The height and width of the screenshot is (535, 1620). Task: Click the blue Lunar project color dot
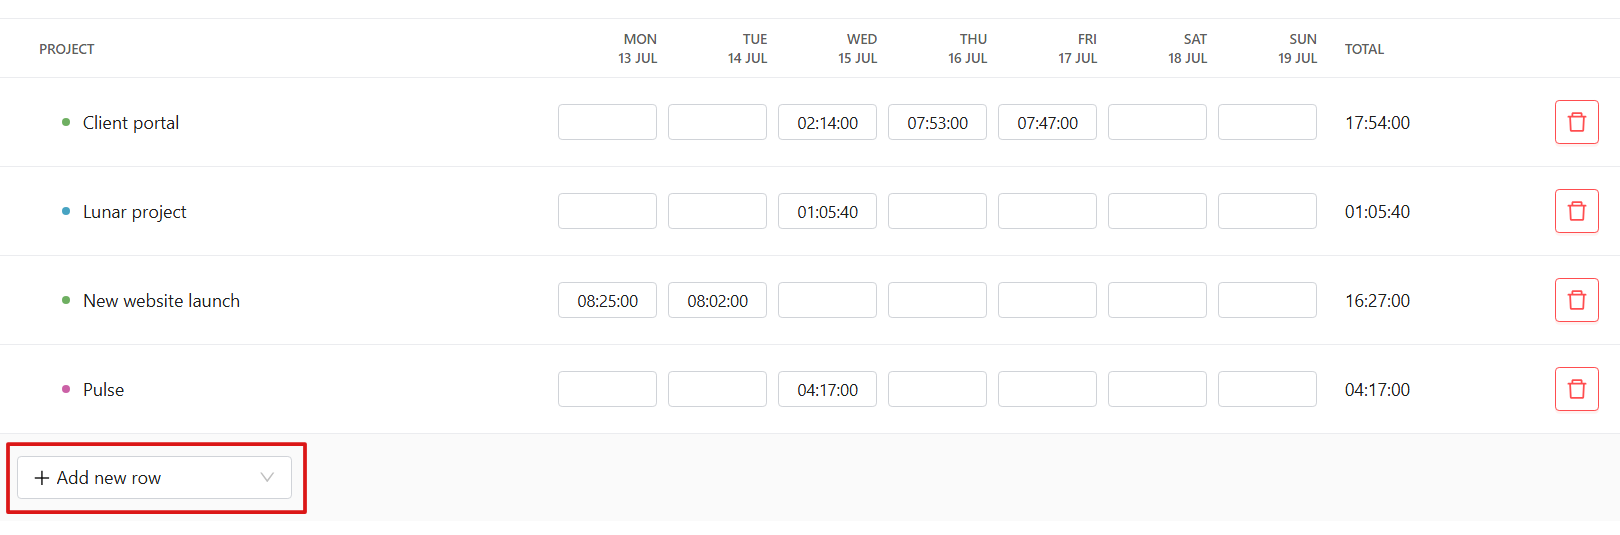[x=66, y=211]
